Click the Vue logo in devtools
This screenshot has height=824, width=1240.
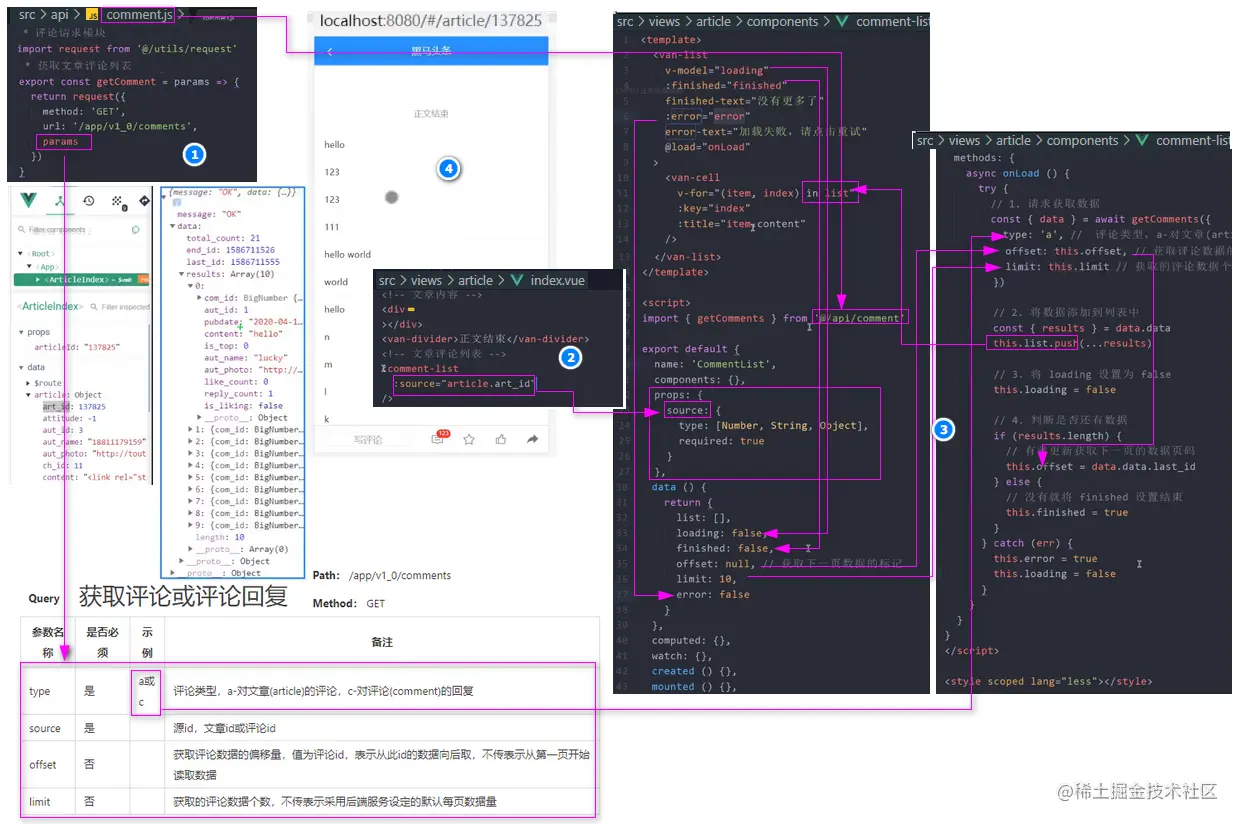pyautogui.click(x=28, y=201)
